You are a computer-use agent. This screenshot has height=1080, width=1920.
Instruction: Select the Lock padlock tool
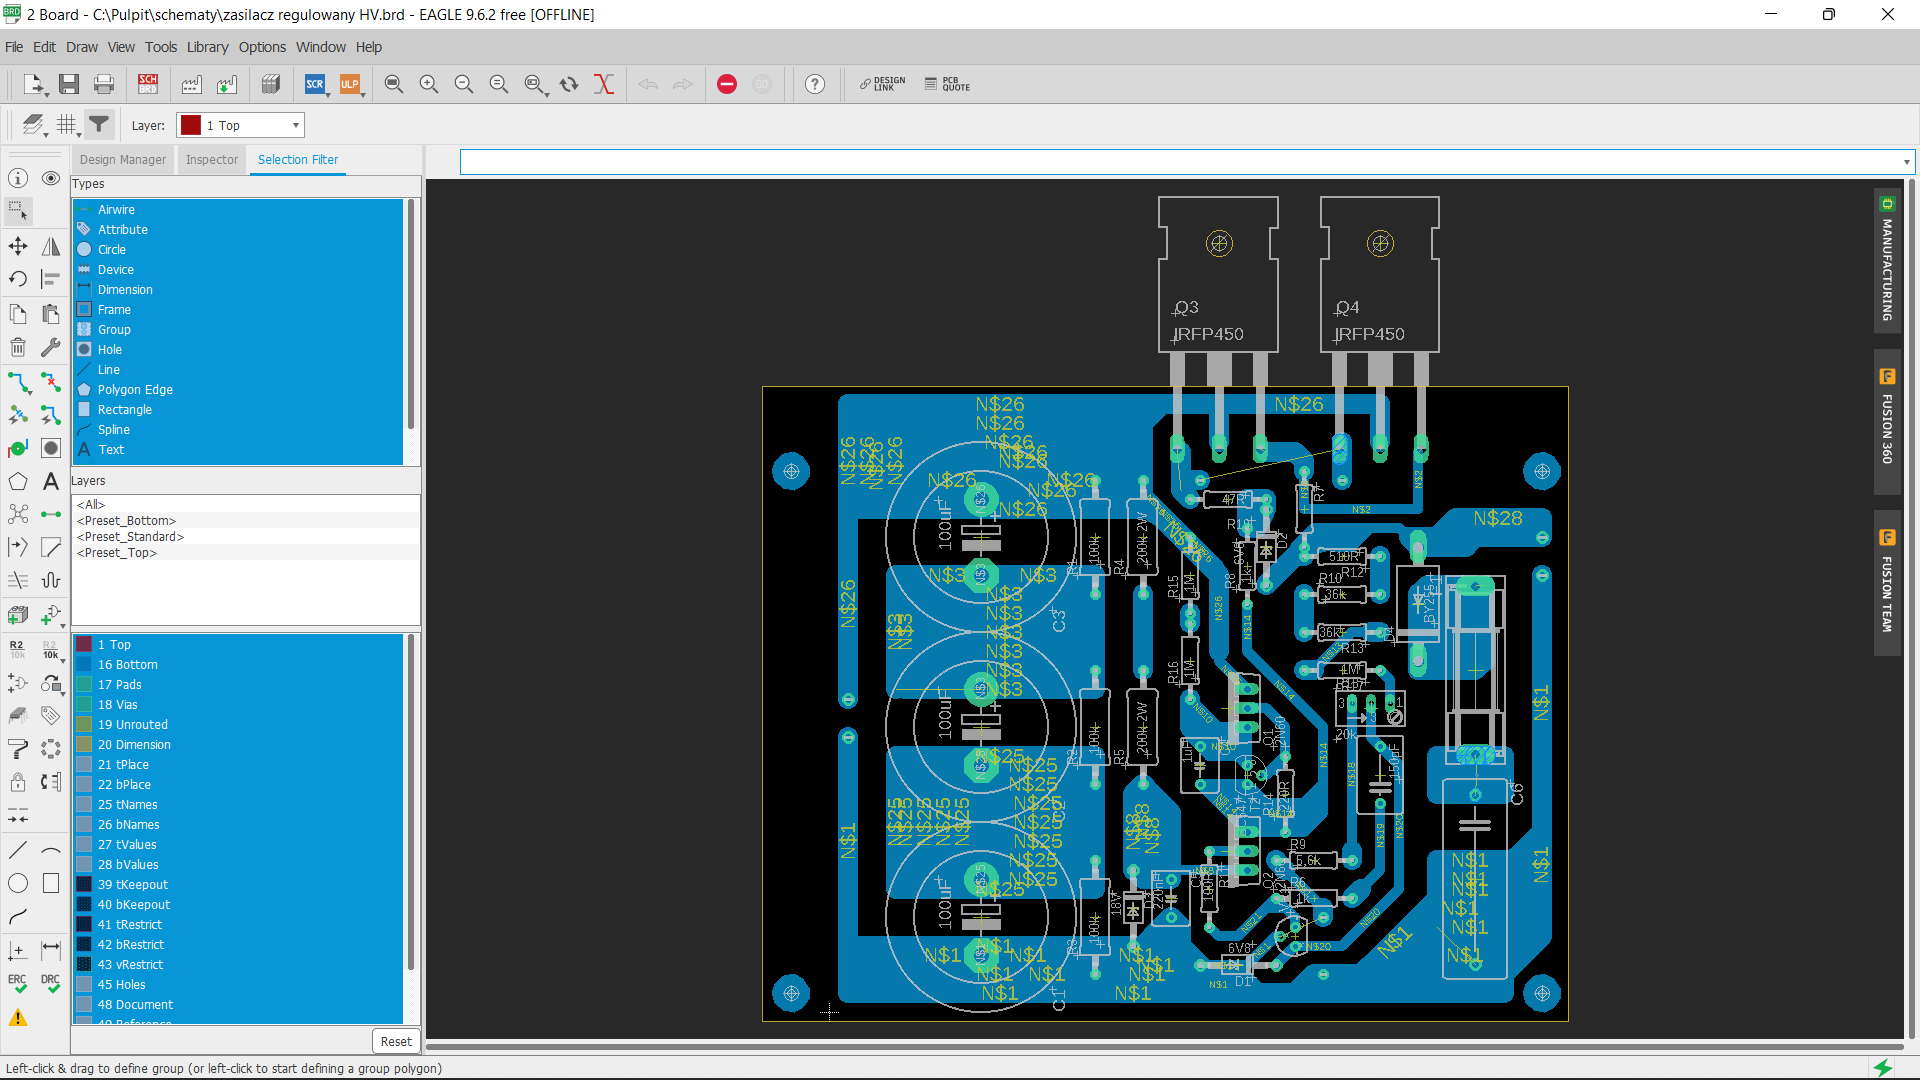(18, 782)
